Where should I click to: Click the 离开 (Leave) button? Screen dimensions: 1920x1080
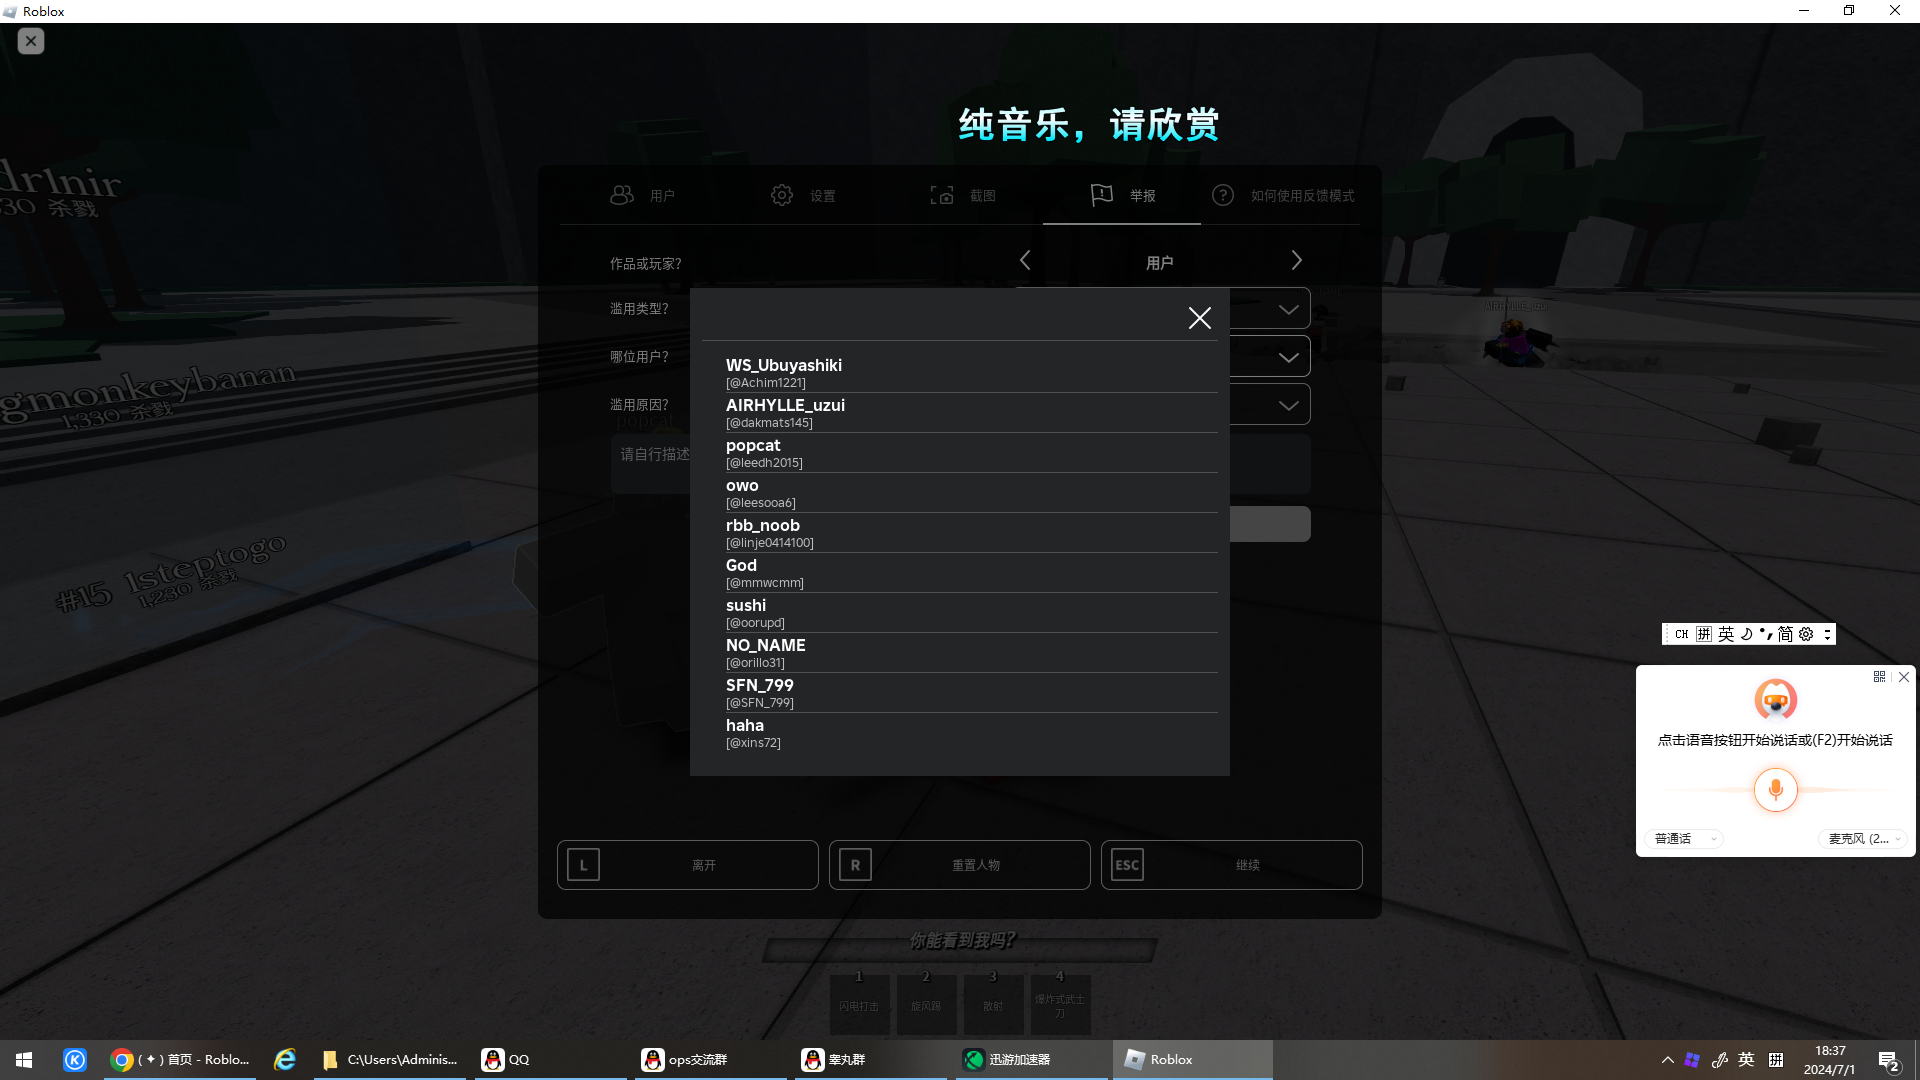coord(688,865)
